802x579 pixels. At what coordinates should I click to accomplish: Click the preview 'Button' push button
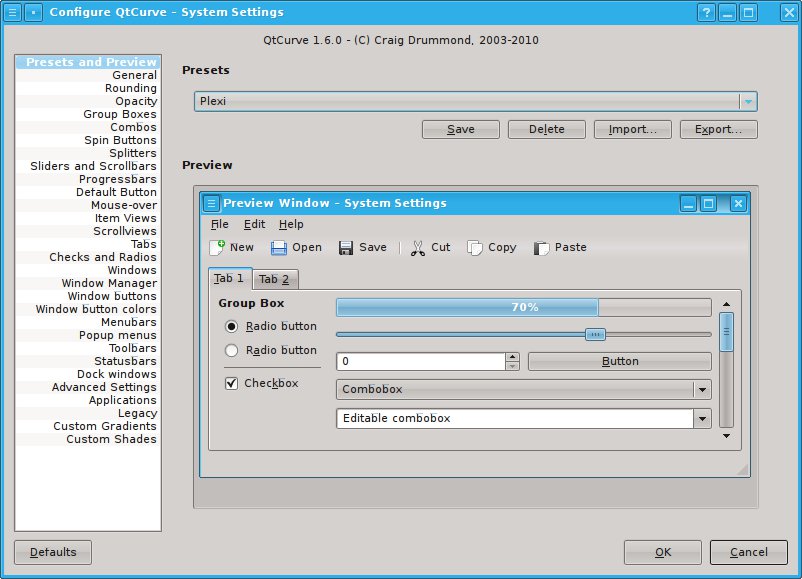click(619, 362)
